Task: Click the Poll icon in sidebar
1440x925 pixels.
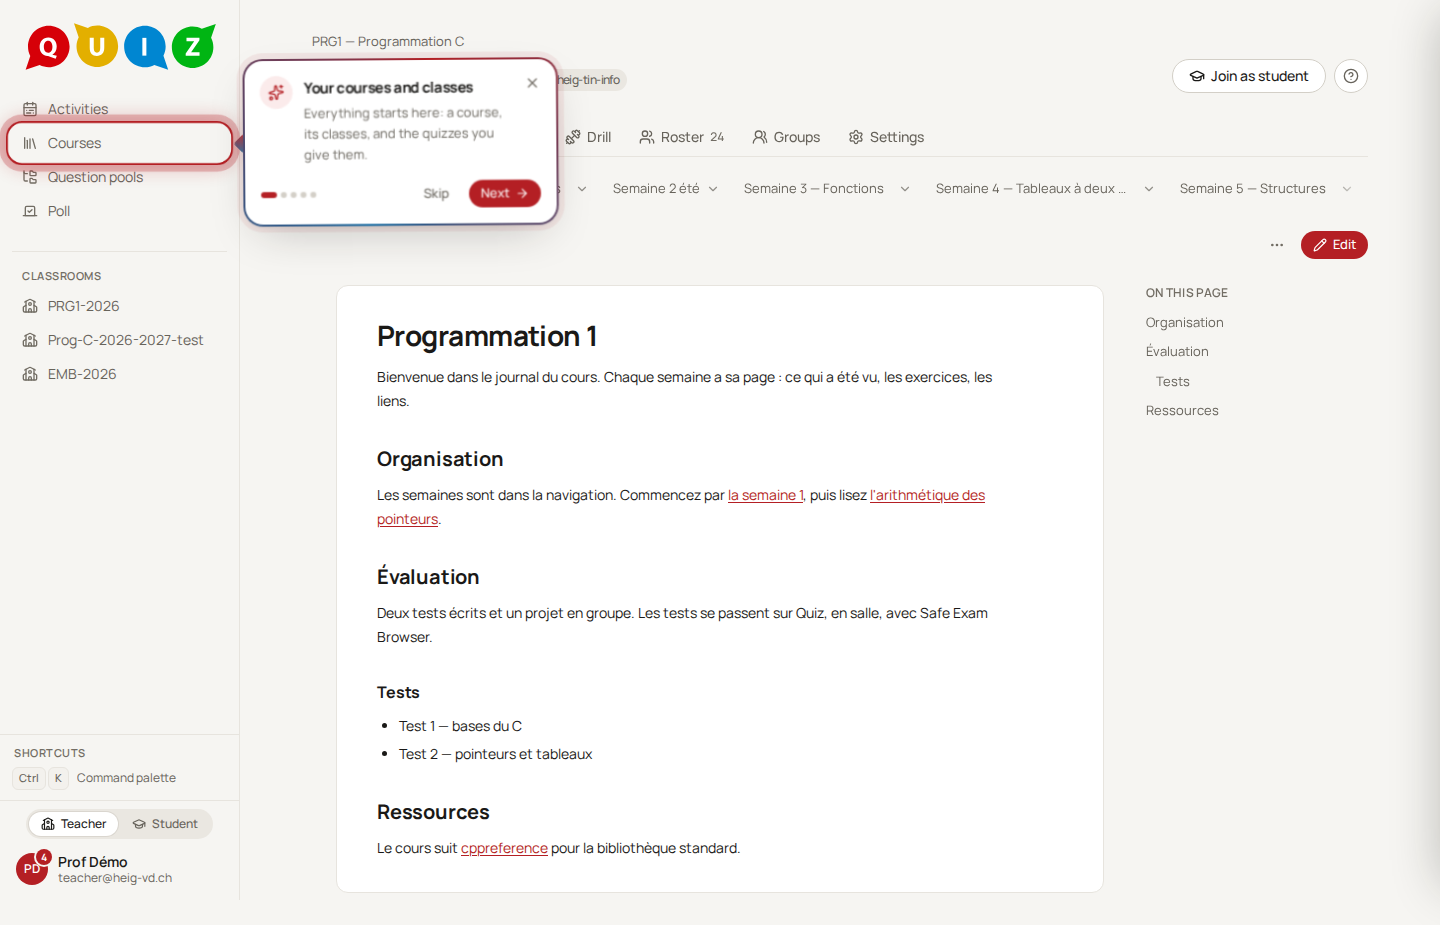Action: coord(30,211)
